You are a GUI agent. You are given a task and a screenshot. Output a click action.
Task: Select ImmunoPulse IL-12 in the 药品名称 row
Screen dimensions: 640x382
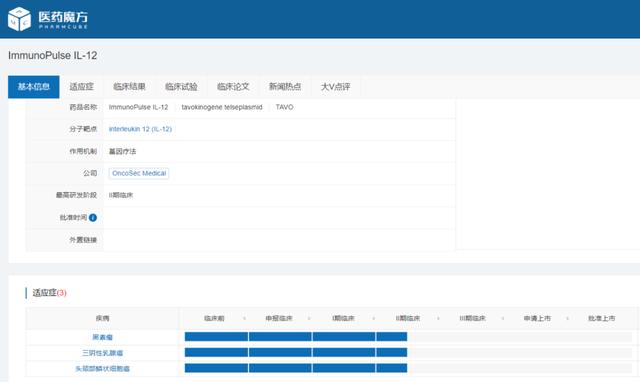(x=138, y=107)
